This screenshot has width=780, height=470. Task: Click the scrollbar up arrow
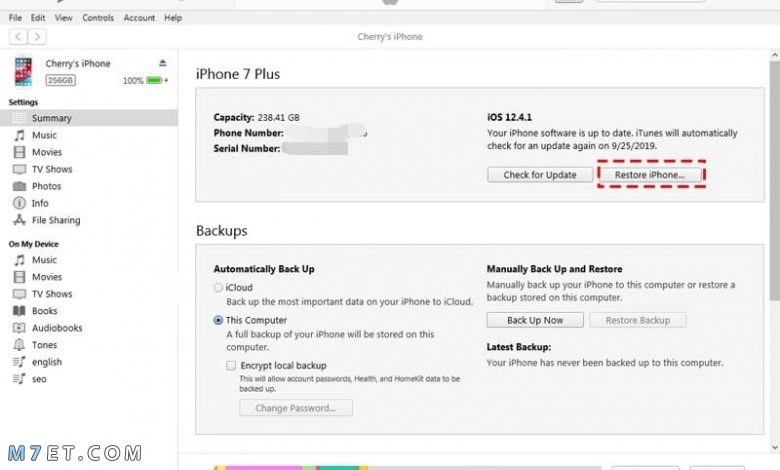[x=775, y=55]
